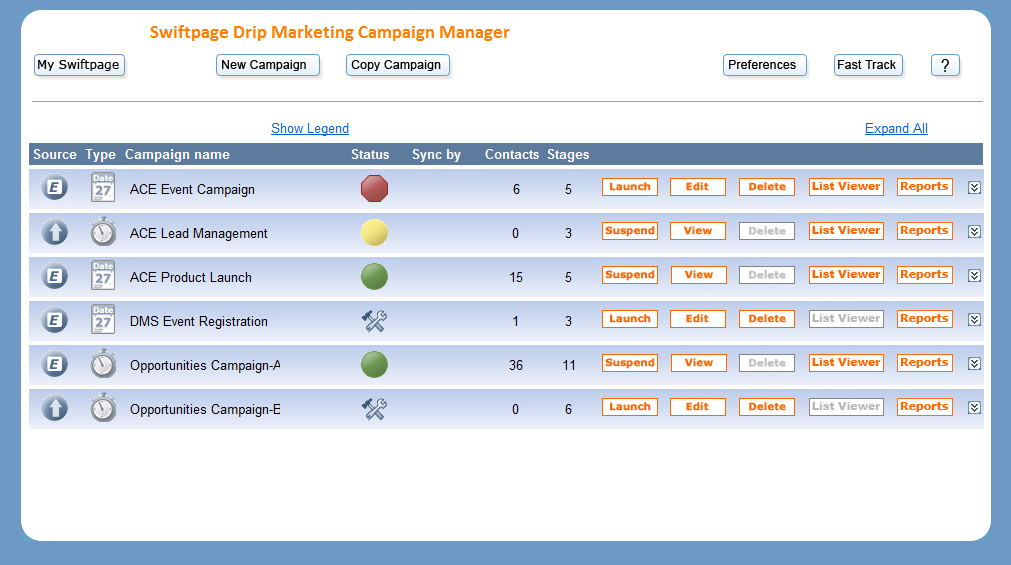Click date calendar icon for ACE Event Campaign
The width and height of the screenshot is (1011, 565).
pyautogui.click(x=103, y=188)
